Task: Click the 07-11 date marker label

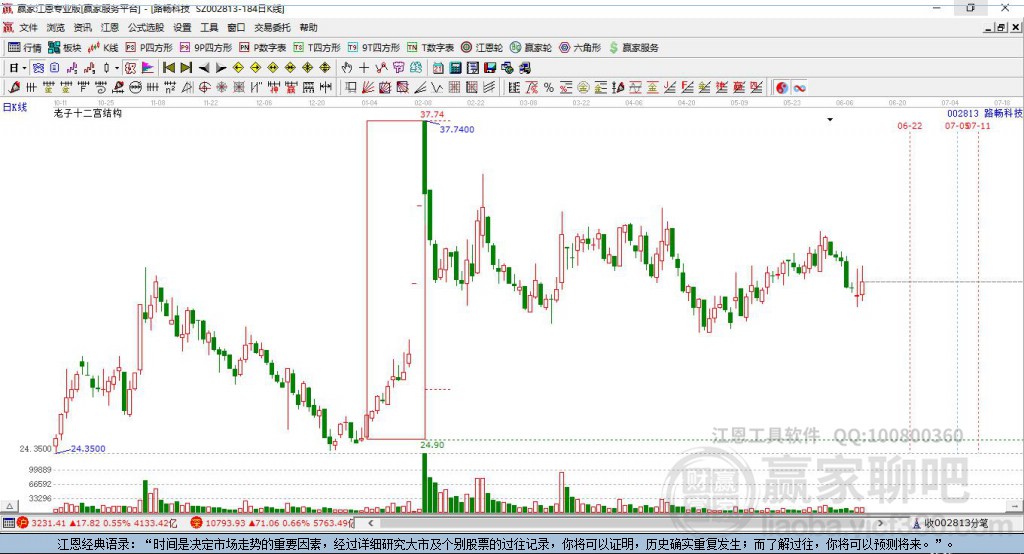Action: tap(980, 125)
